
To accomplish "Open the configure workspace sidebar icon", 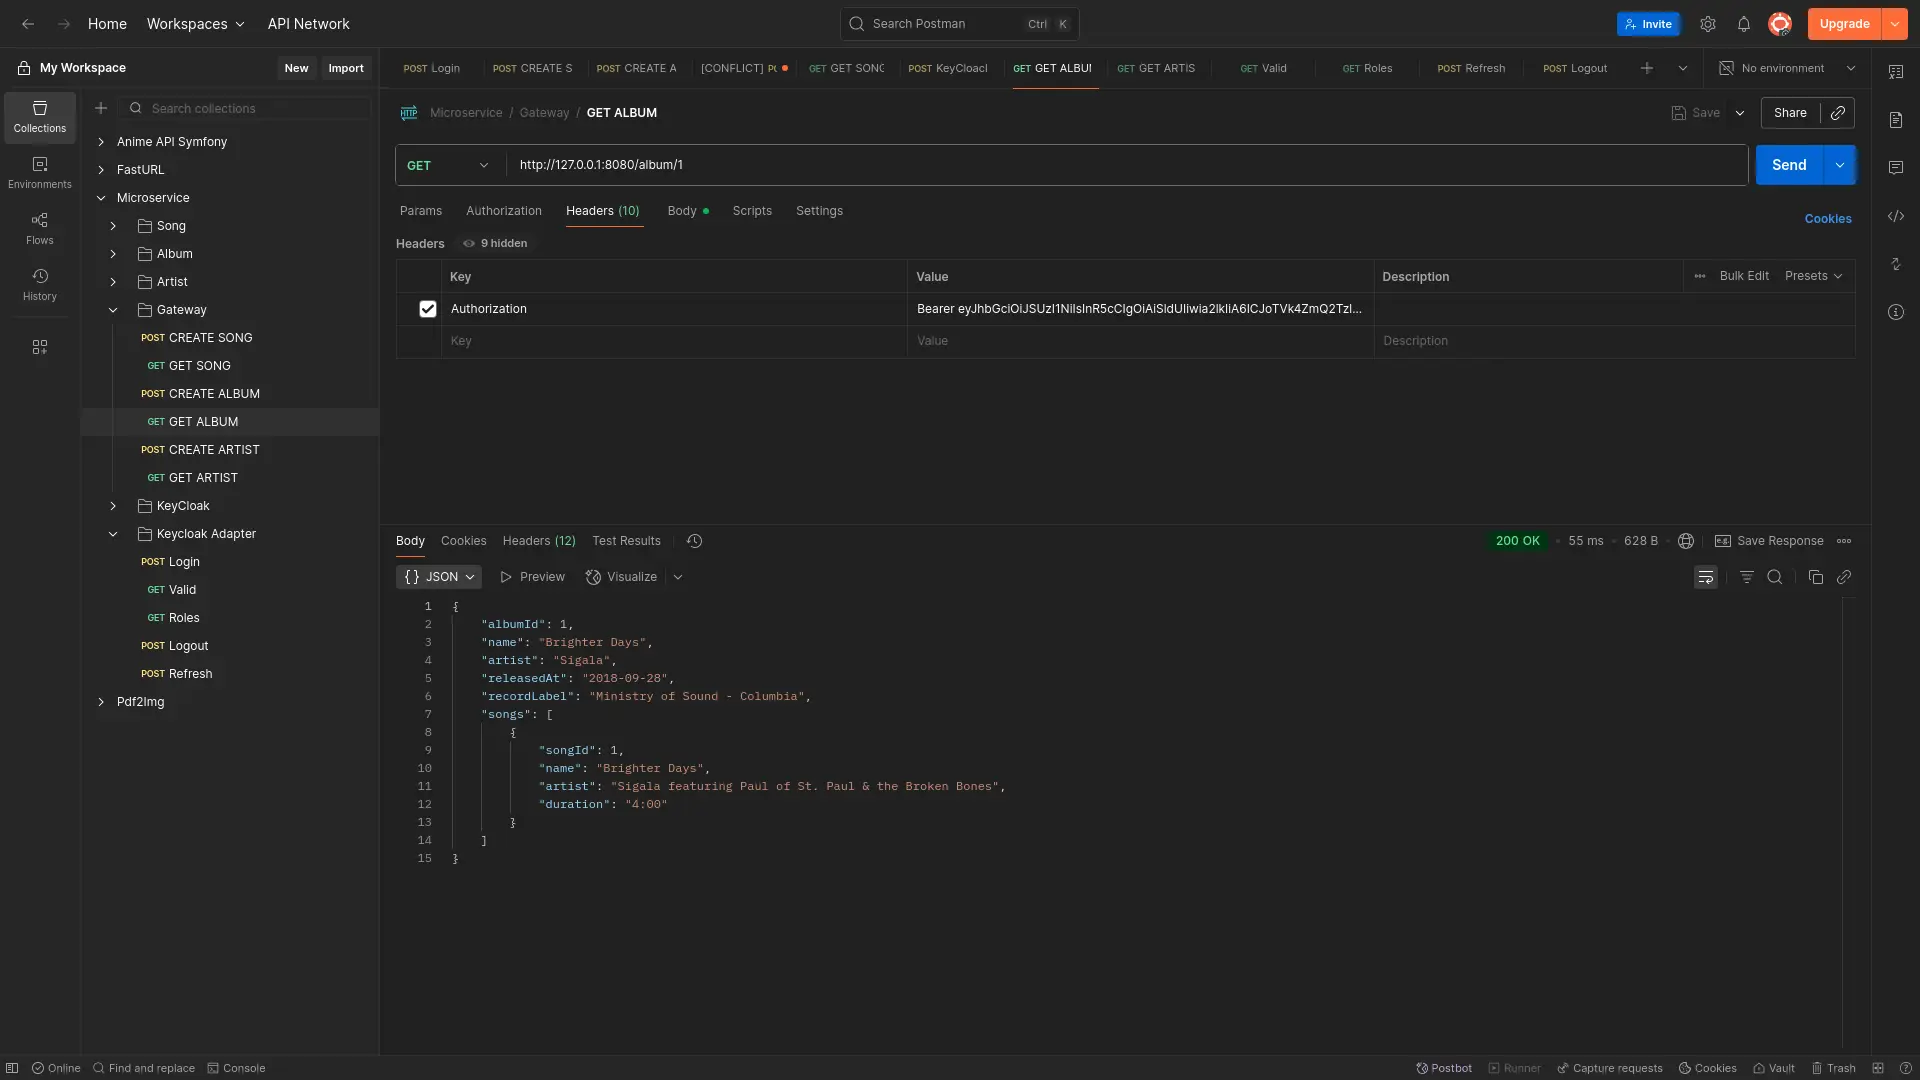I will (40, 347).
